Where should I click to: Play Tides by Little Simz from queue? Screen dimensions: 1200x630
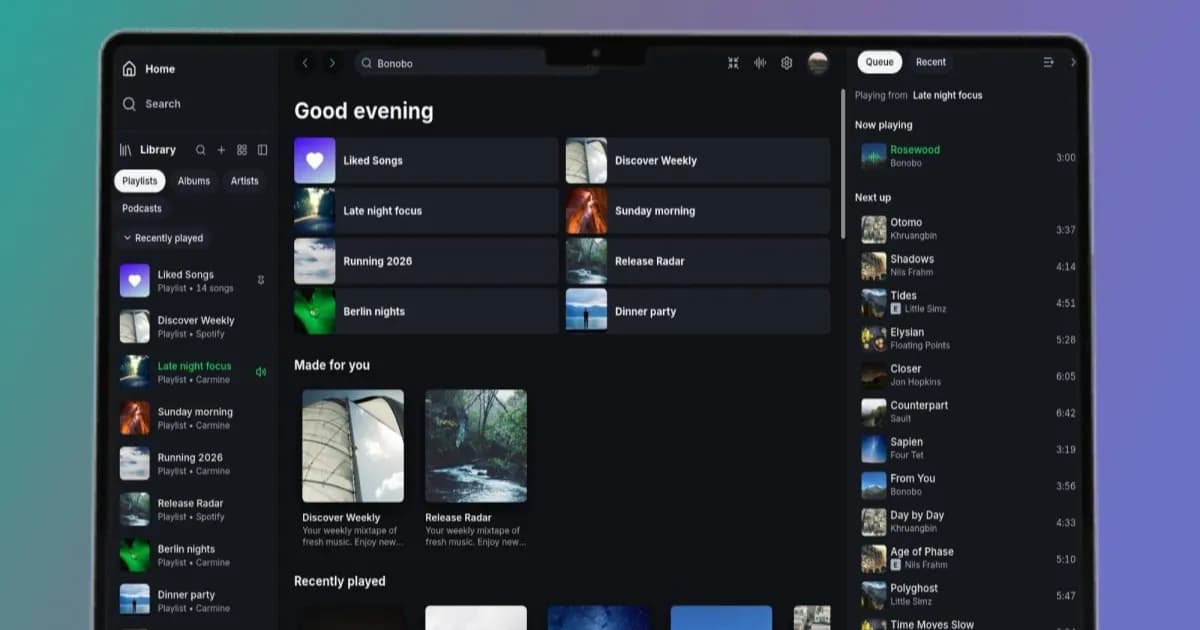(x=968, y=303)
